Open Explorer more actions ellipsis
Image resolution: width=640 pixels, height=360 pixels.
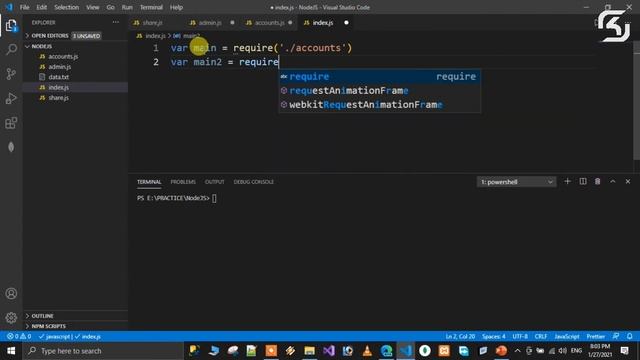tap(116, 22)
